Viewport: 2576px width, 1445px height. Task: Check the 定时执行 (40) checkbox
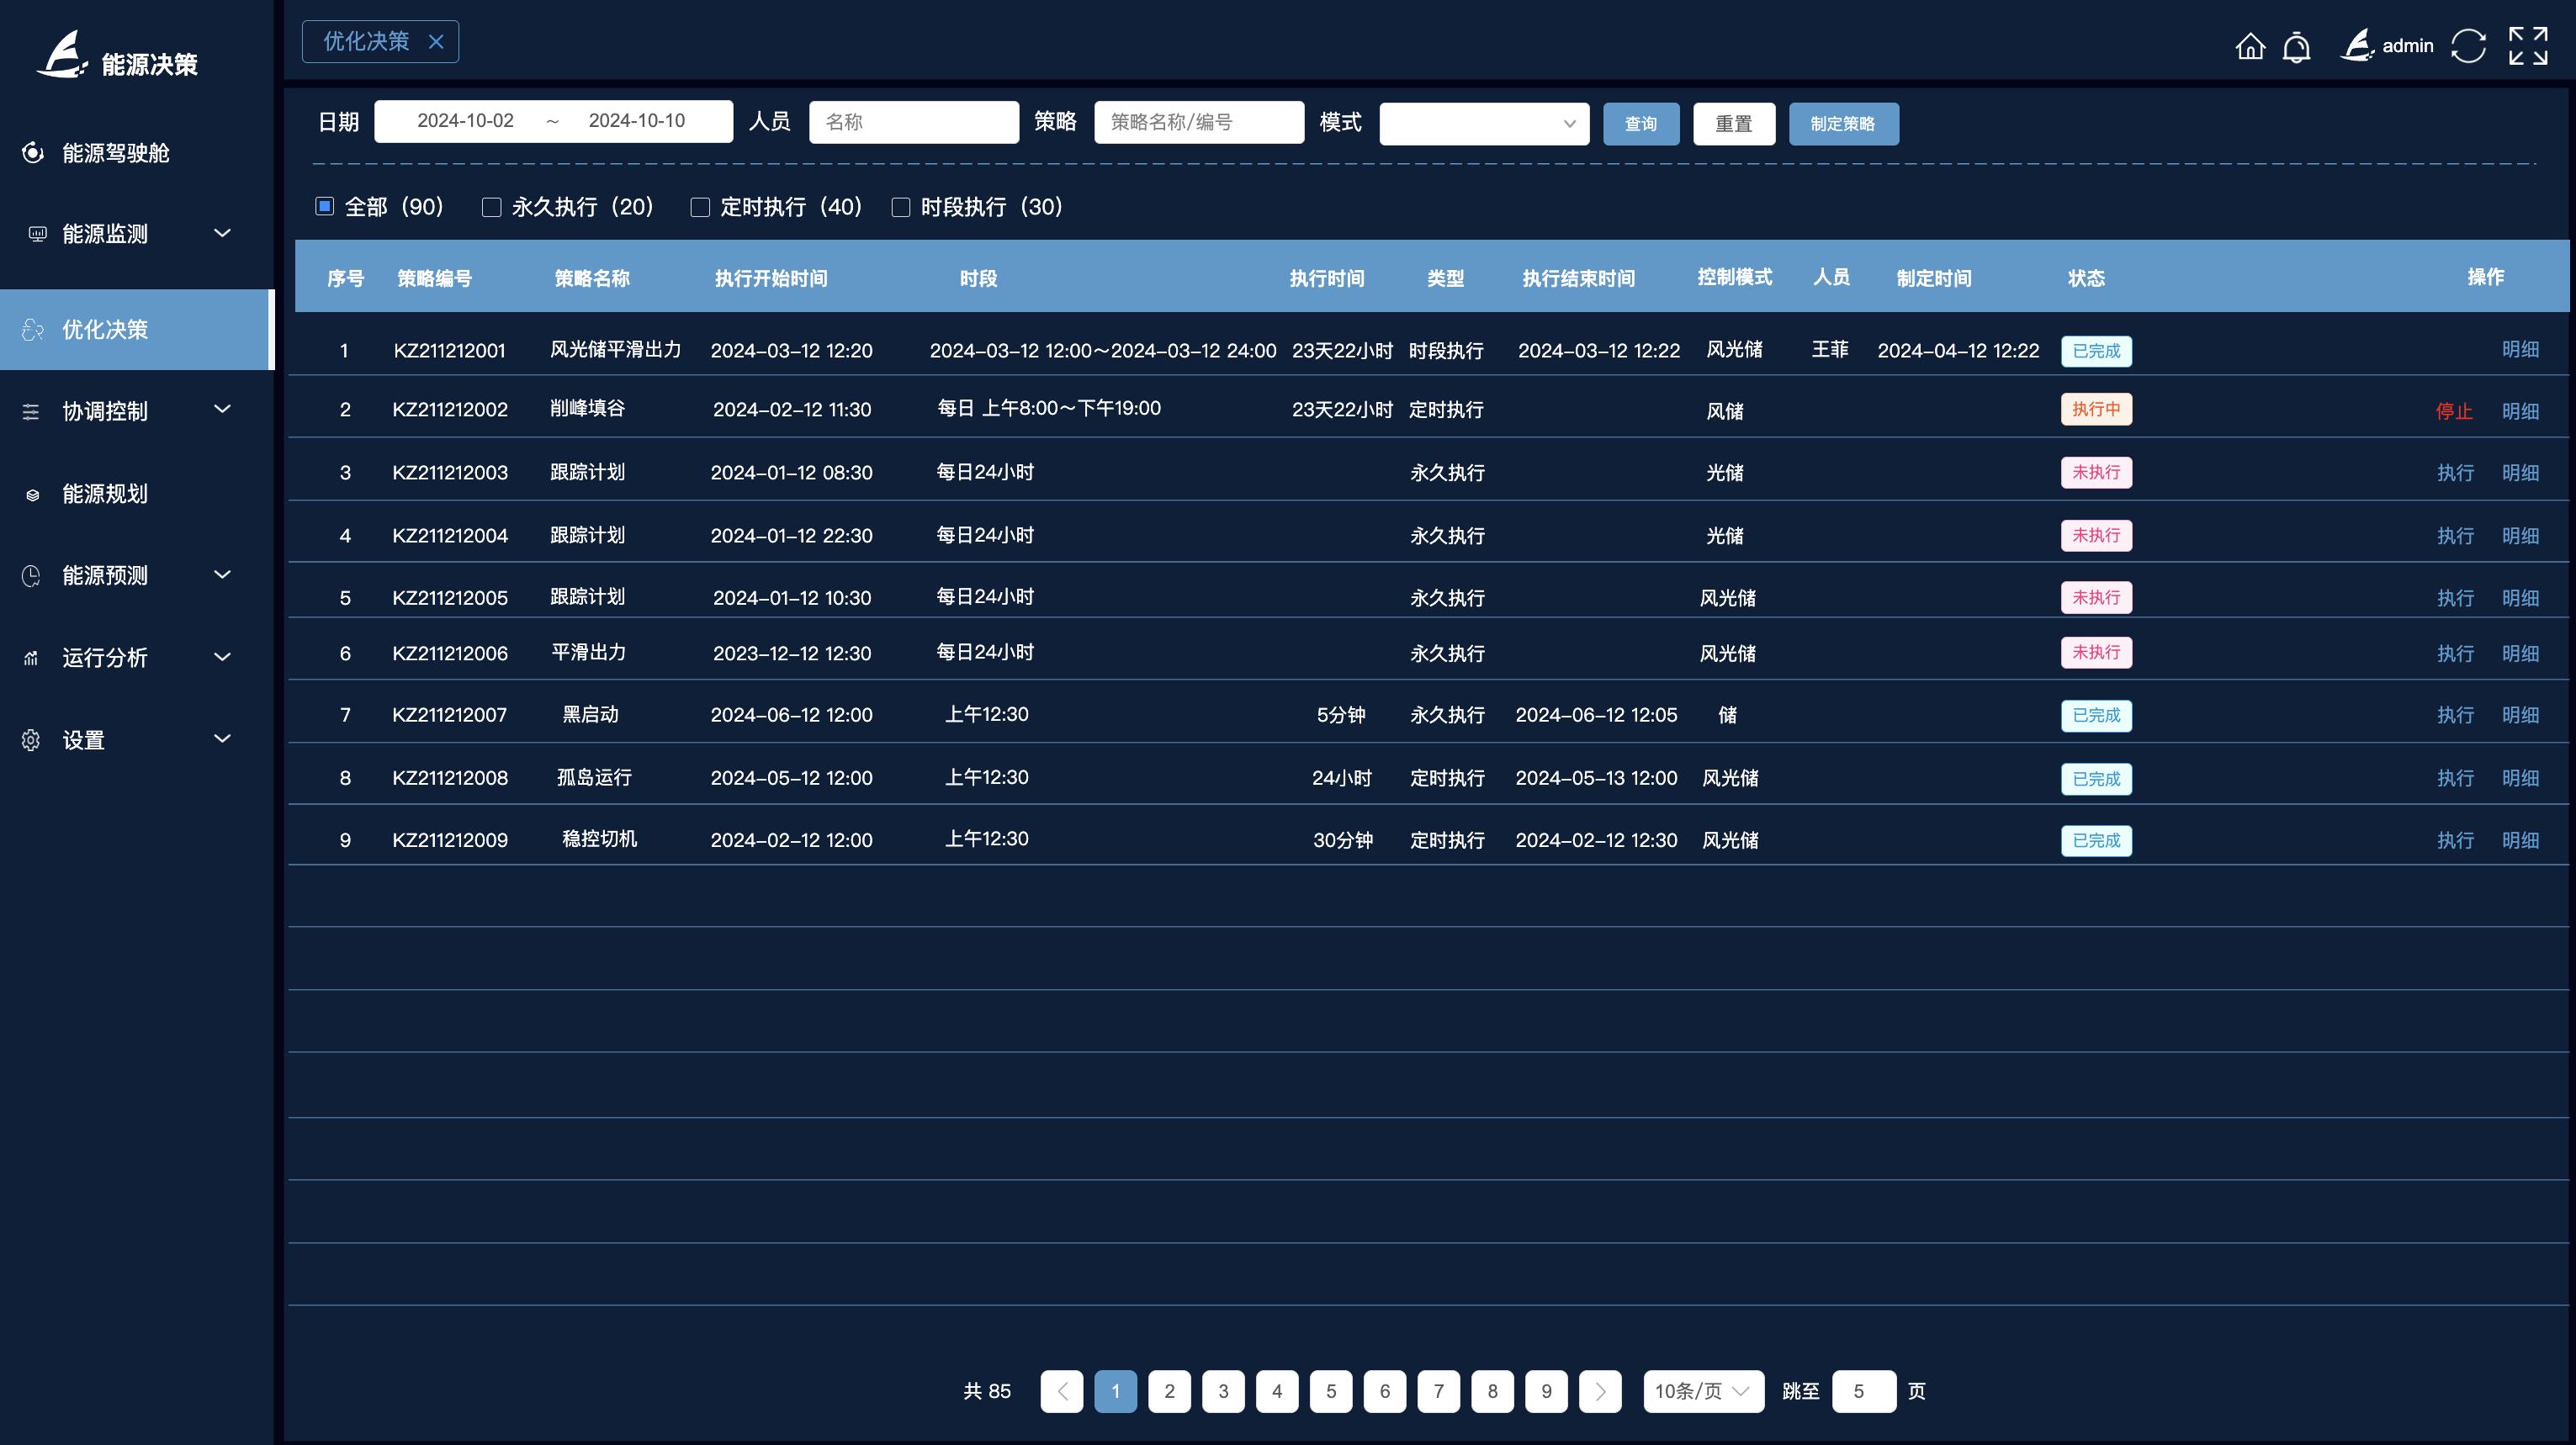pyautogui.click(x=700, y=207)
